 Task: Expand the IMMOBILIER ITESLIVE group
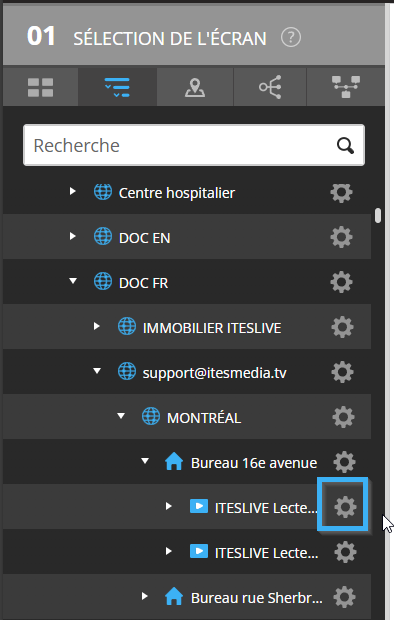pyautogui.click(x=97, y=326)
